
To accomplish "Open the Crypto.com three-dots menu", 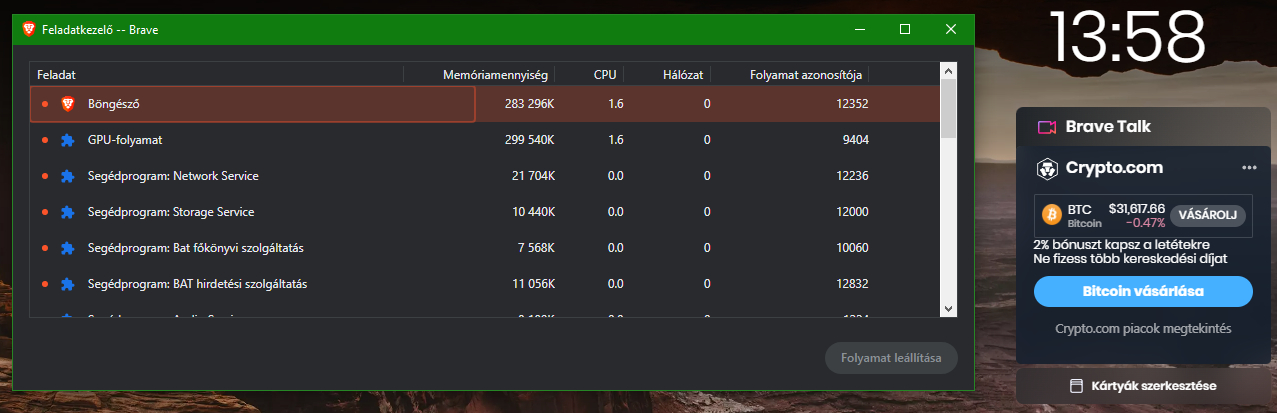I will click(1249, 168).
